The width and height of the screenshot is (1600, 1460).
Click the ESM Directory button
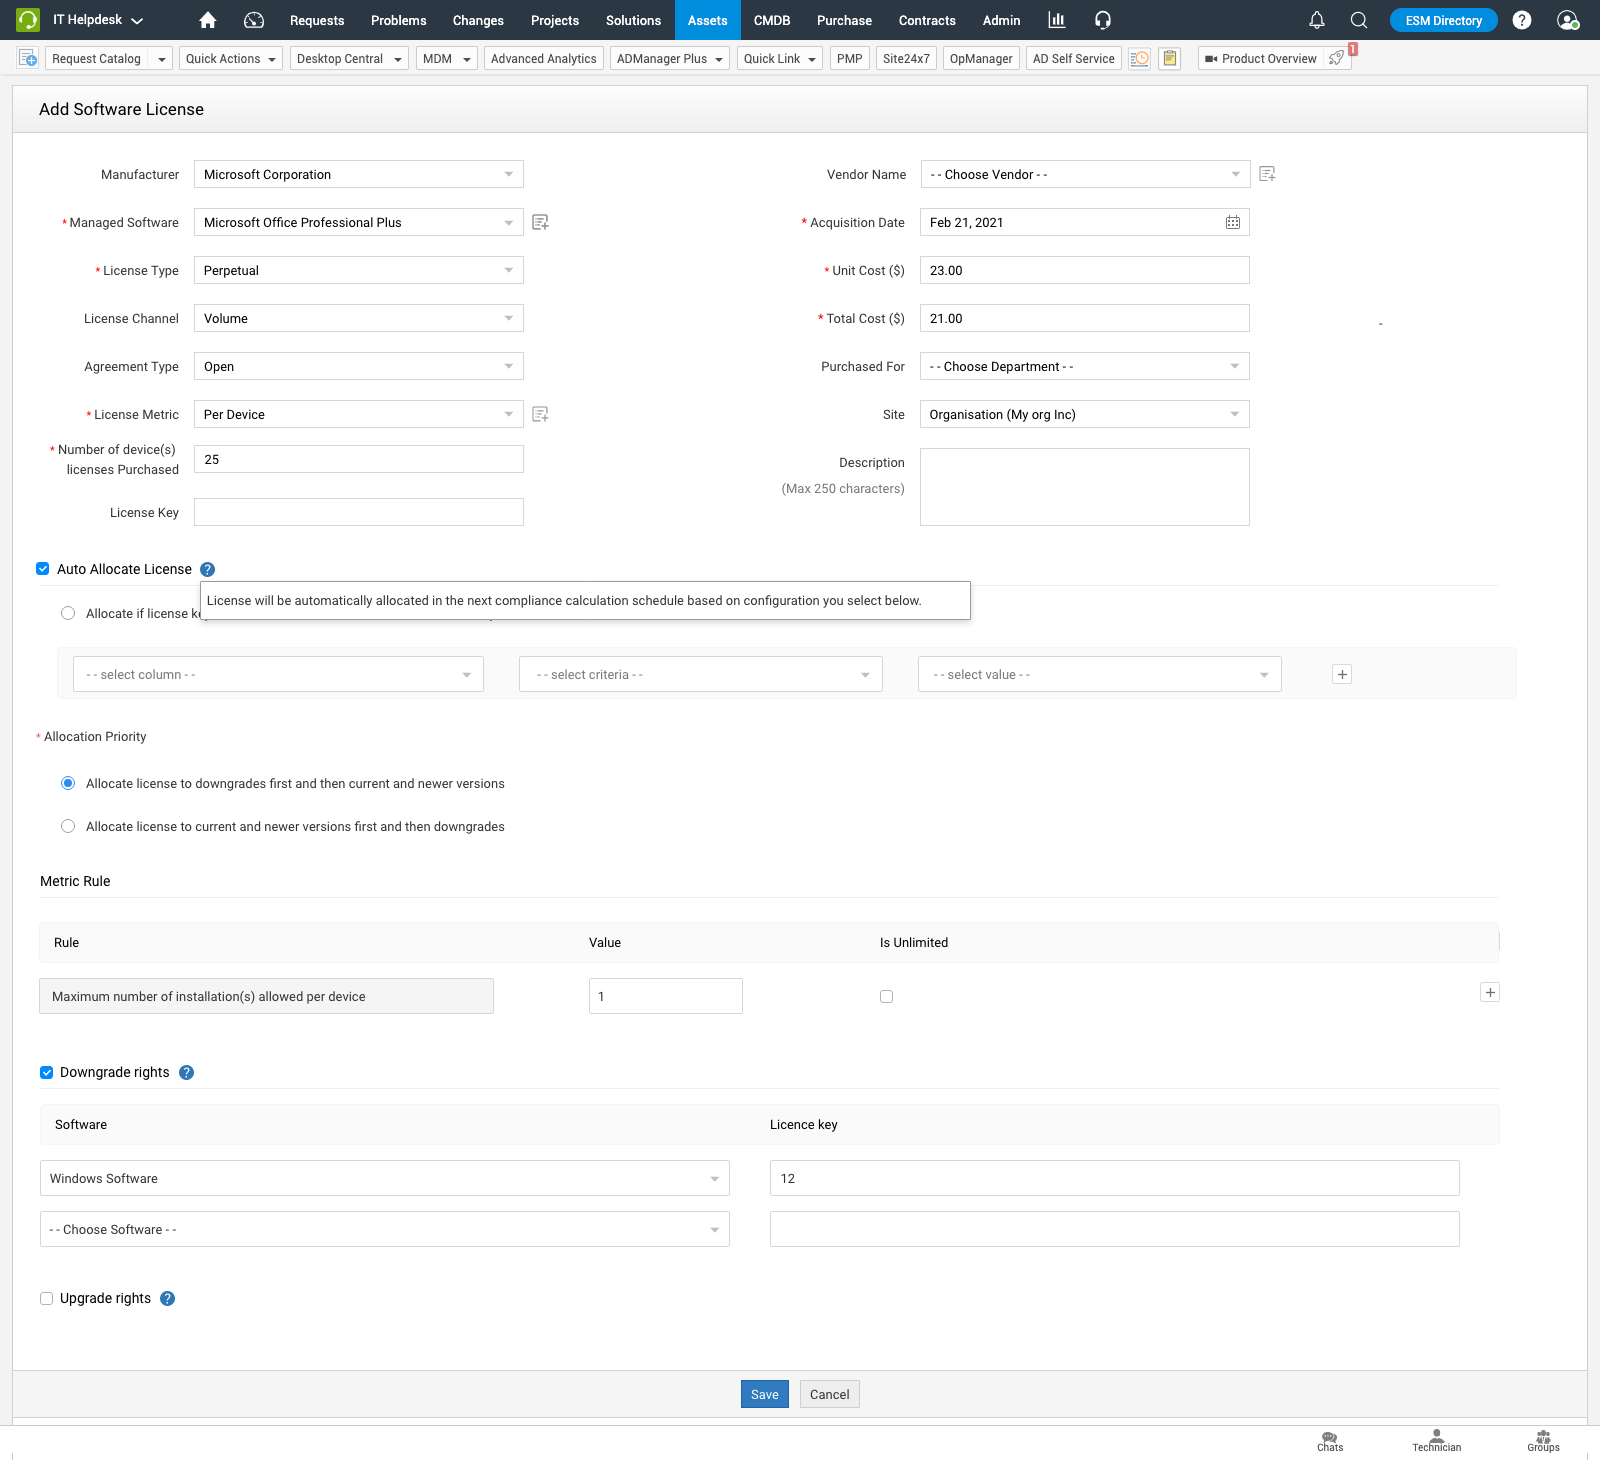[1443, 20]
